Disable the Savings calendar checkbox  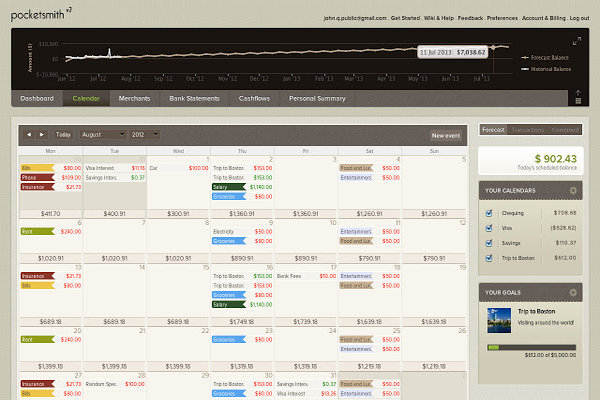488,243
